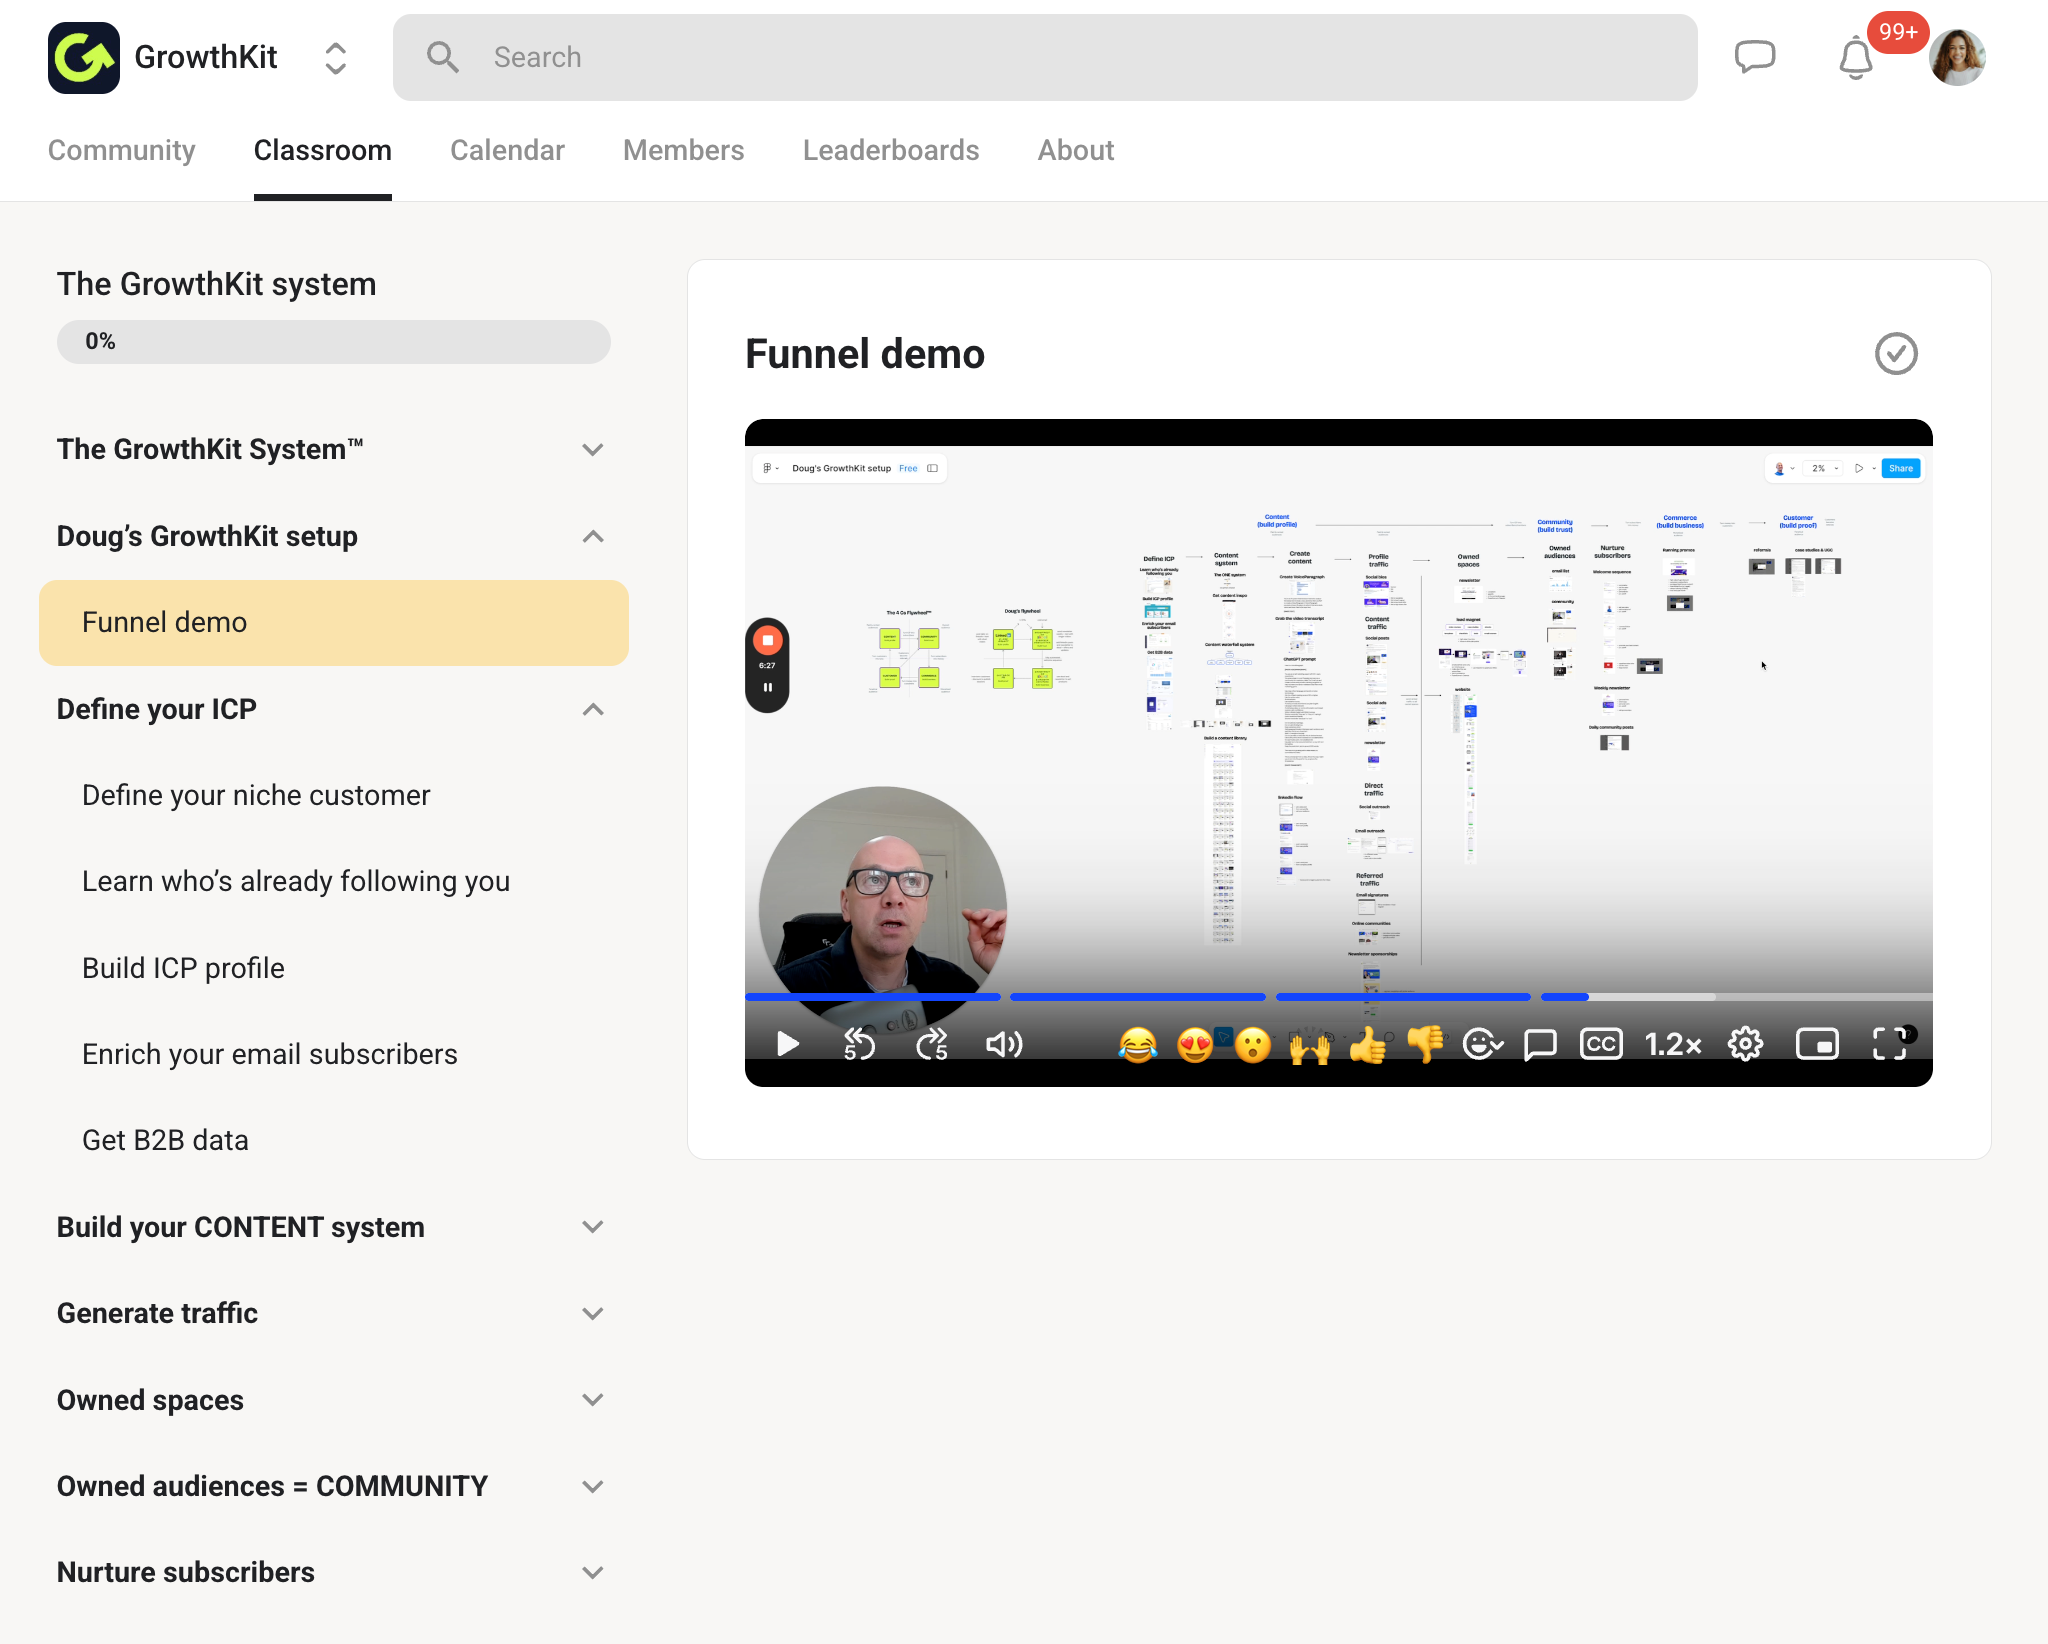
Task: Mark Funnel demo lesson as complete
Action: click(1896, 354)
